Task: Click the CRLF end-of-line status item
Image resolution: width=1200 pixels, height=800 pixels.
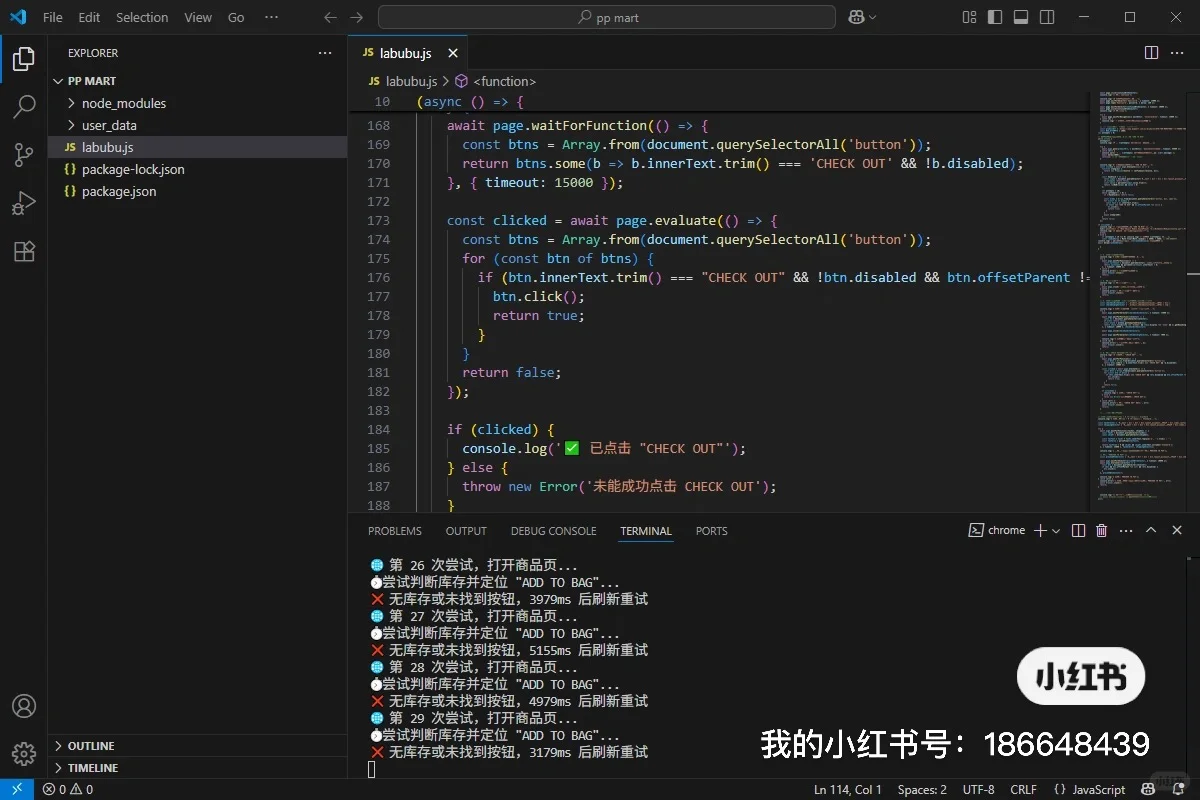Action: tap(1024, 789)
